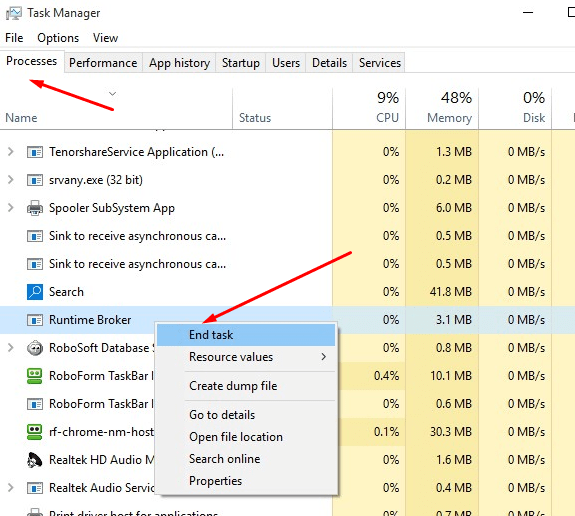Choose Properties in the context menu

tap(246, 481)
